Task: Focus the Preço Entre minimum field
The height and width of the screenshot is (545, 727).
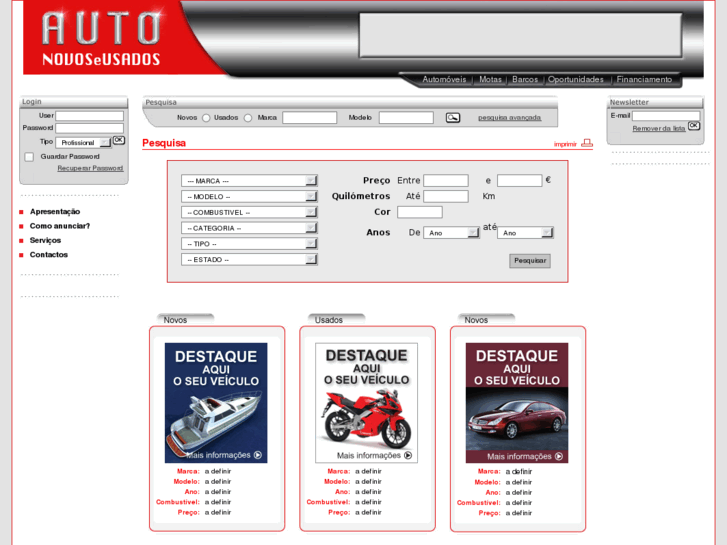Action: pyautogui.click(x=446, y=180)
